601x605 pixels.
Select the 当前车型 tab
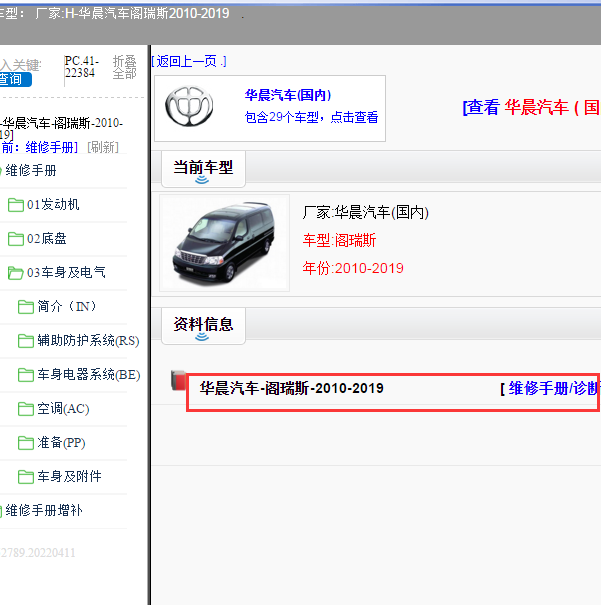tap(203, 169)
